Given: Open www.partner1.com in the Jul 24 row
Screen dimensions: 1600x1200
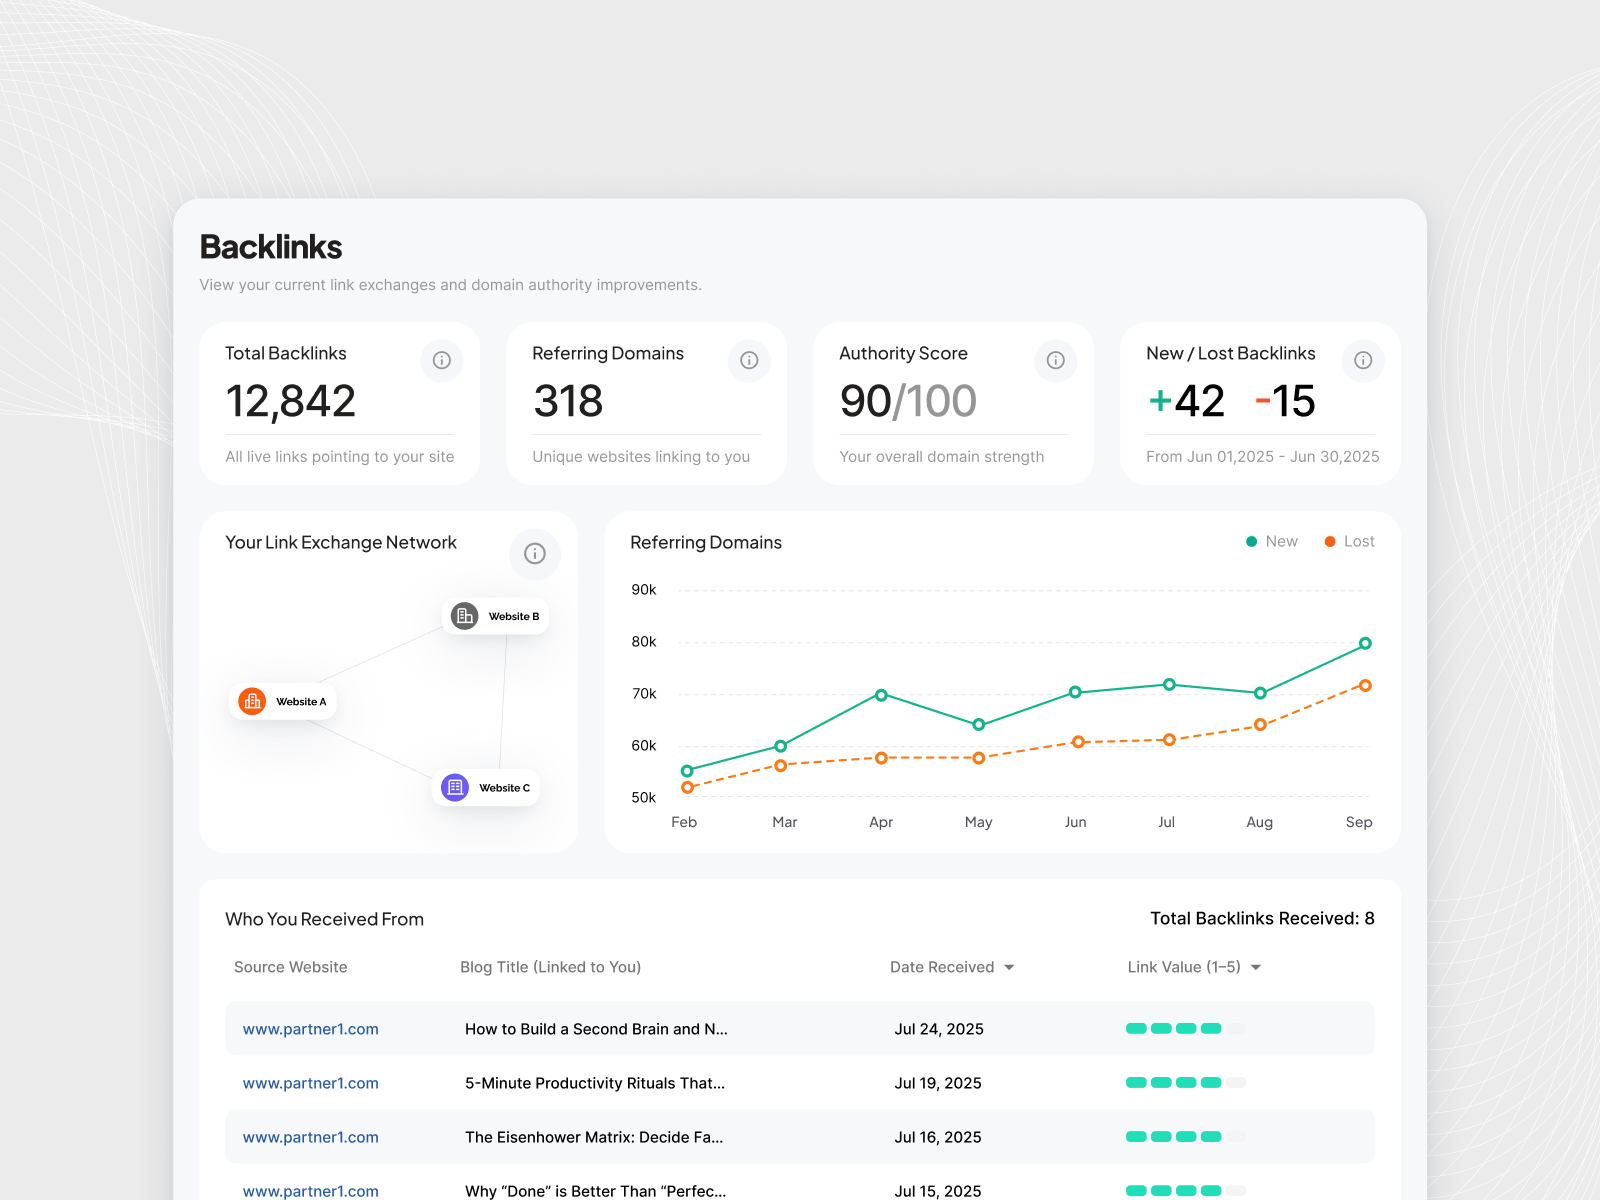Looking at the screenshot, I should [310, 1028].
